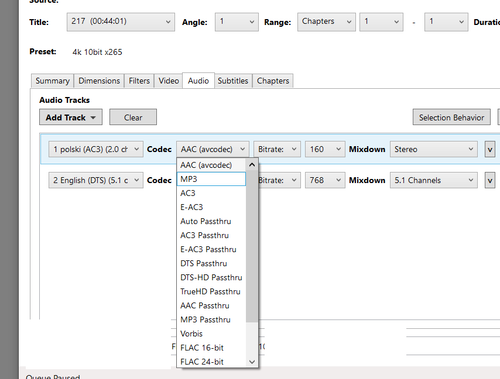Click the codec list scrollbar thumb
The width and height of the screenshot is (500, 379).
252,246
